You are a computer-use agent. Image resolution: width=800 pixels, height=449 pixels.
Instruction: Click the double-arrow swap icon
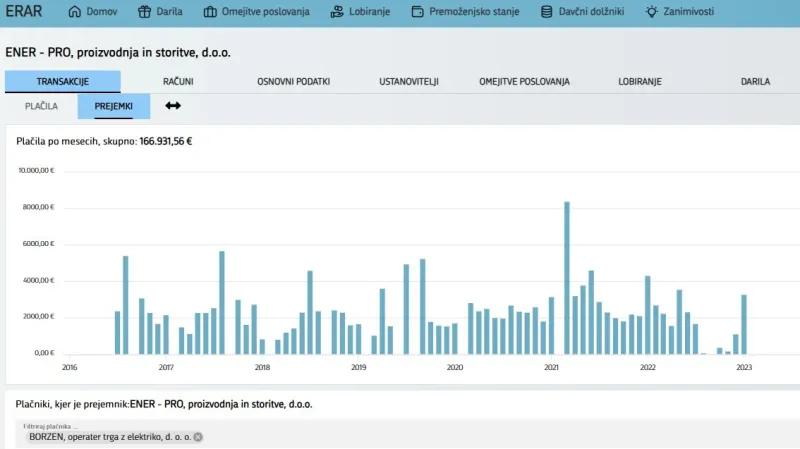click(x=173, y=106)
